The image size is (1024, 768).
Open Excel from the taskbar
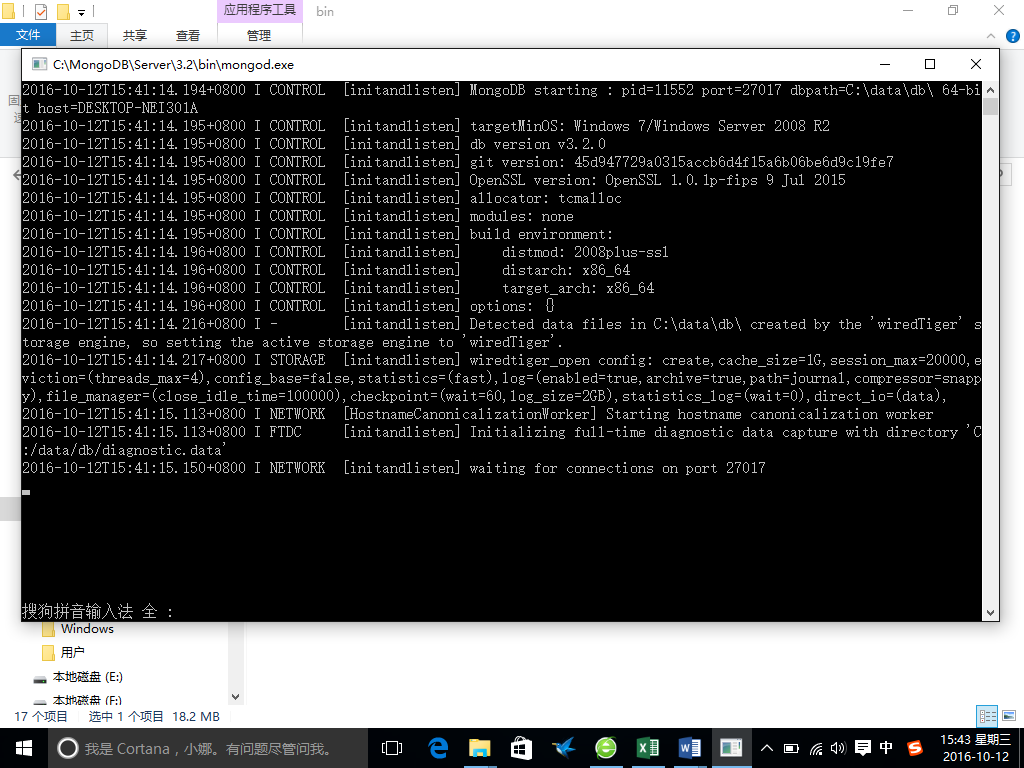click(647, 748)
